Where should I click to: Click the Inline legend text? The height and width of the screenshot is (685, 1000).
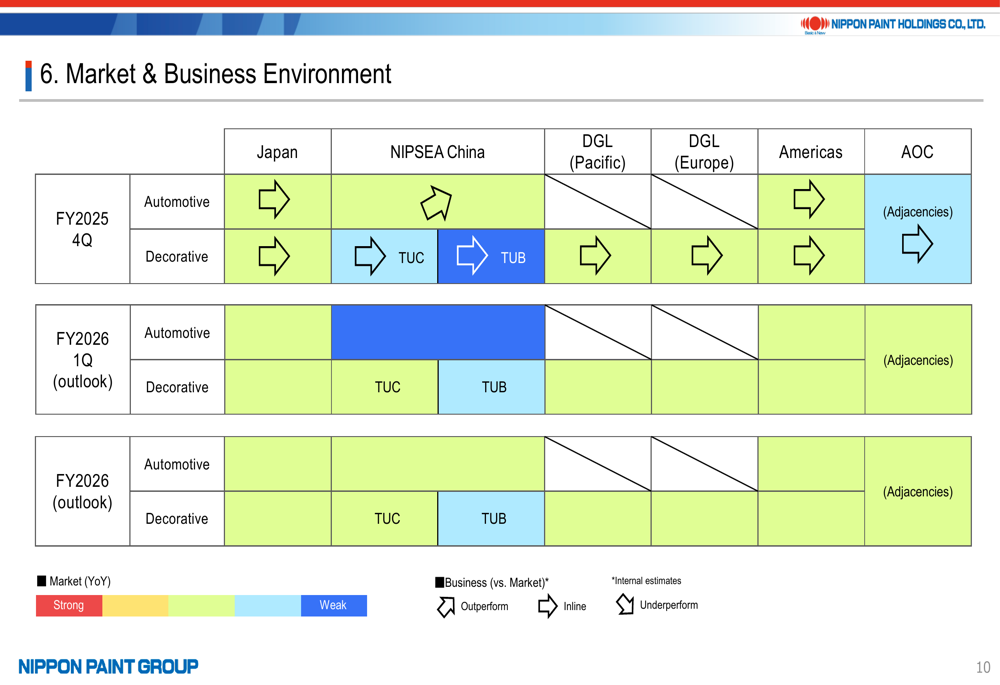[x=575, y=606]
